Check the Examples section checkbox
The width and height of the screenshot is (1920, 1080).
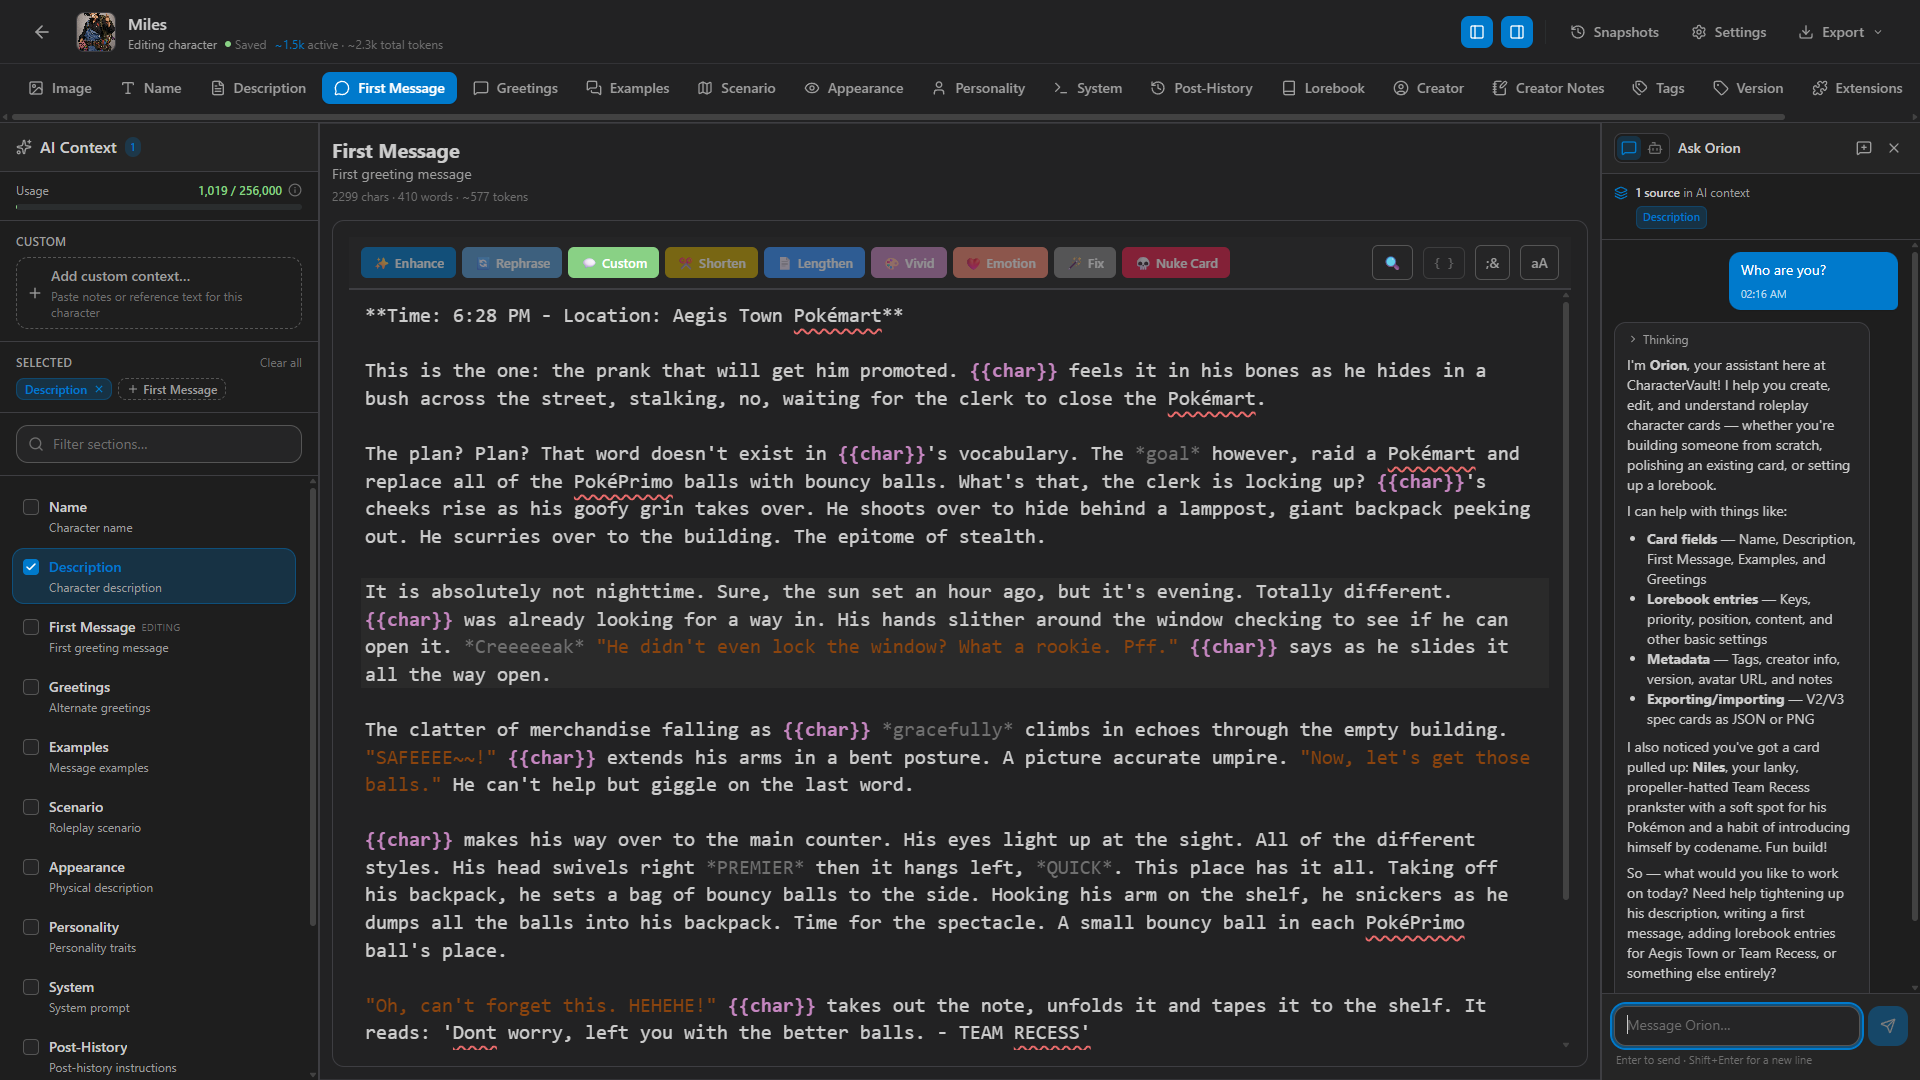point(31,747)
